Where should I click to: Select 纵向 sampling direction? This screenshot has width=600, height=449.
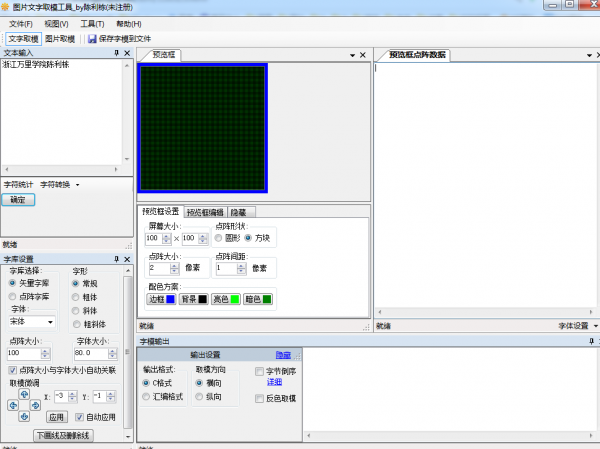(199, 397)
